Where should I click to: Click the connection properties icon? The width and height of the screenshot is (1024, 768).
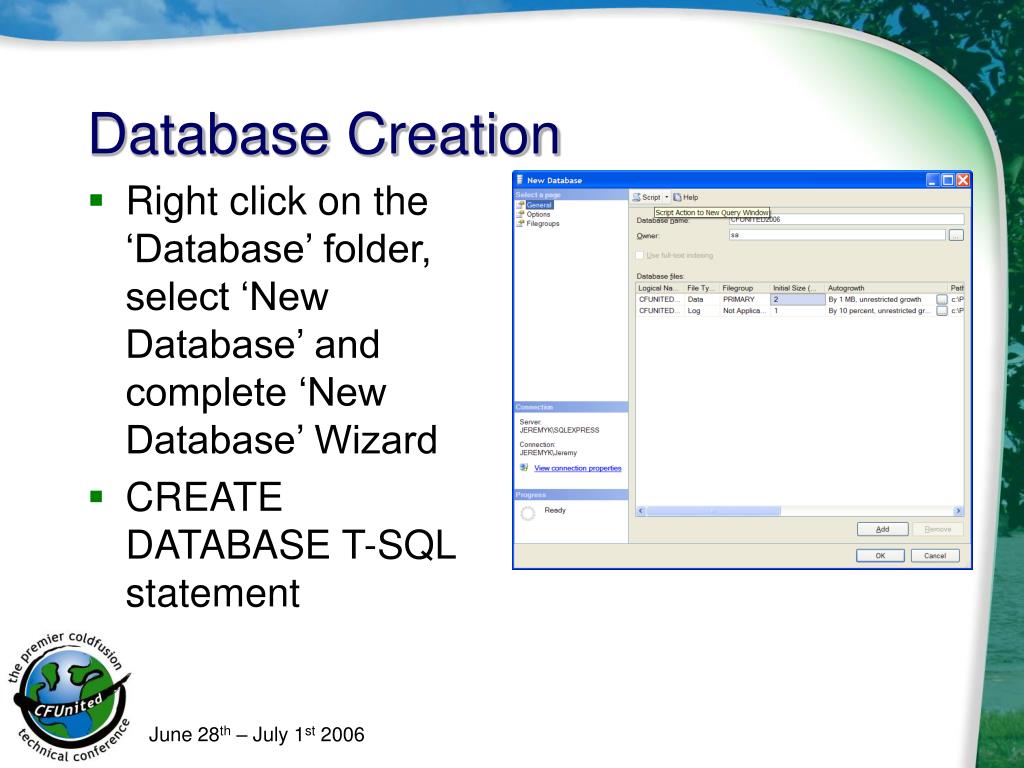(524, 468)
